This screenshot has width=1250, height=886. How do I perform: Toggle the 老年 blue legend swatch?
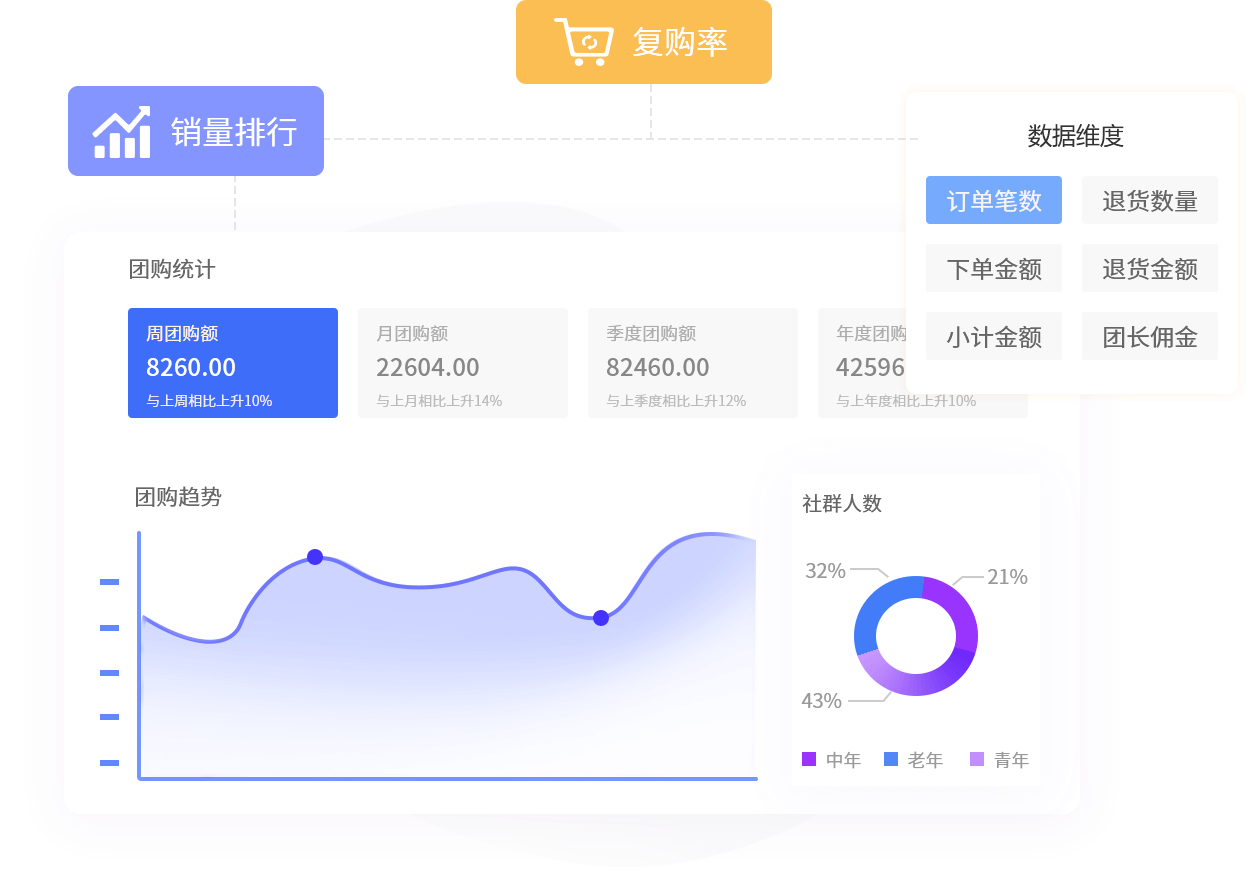coord(891,759)
